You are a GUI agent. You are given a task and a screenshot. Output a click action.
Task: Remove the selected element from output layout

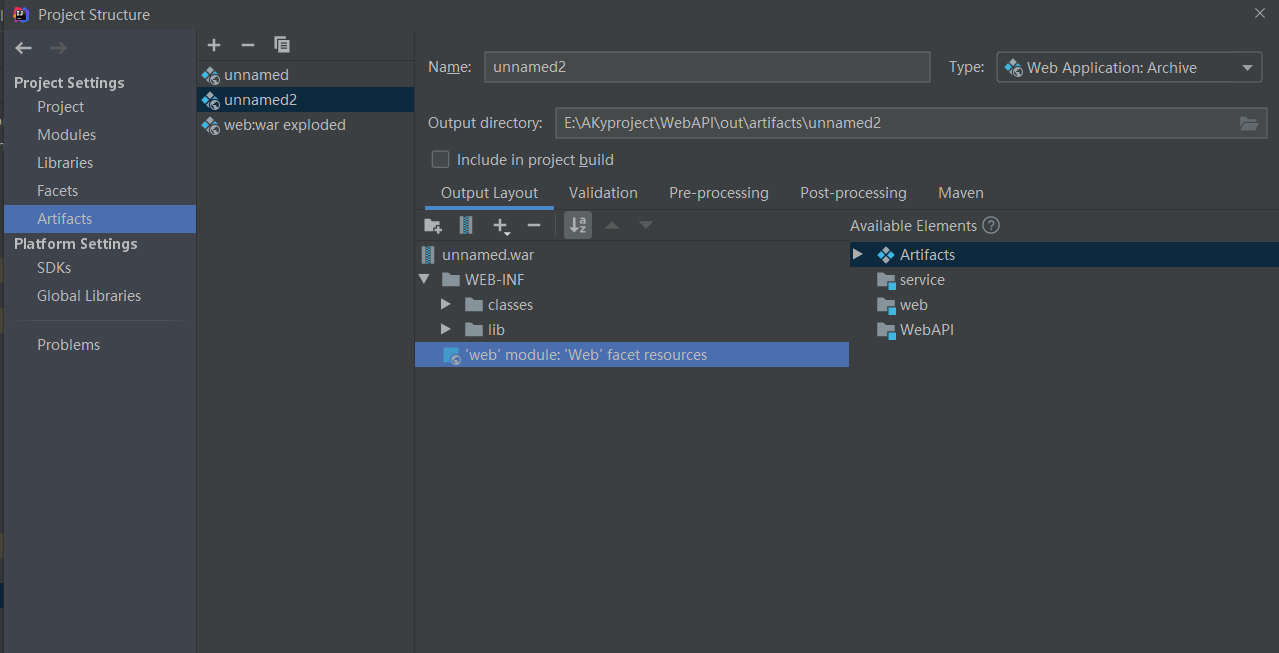click(x=534, y=226)
